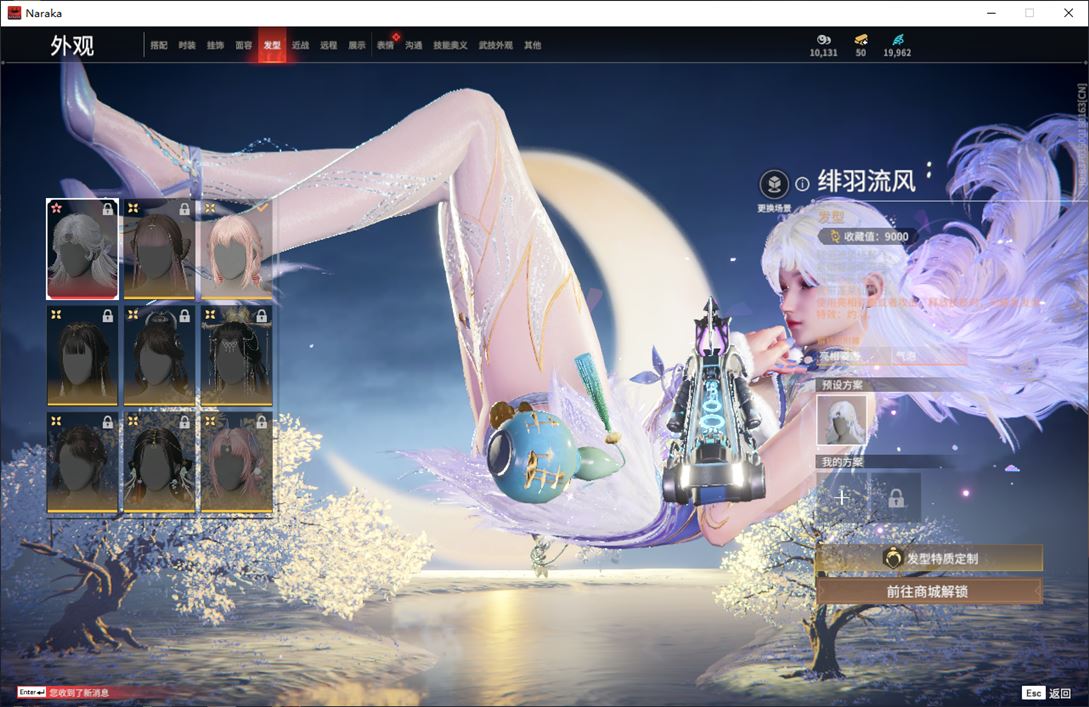Click the locked scheme slot under 我的方案
This screenshot has width=1089, height=707.
[896, 497]
